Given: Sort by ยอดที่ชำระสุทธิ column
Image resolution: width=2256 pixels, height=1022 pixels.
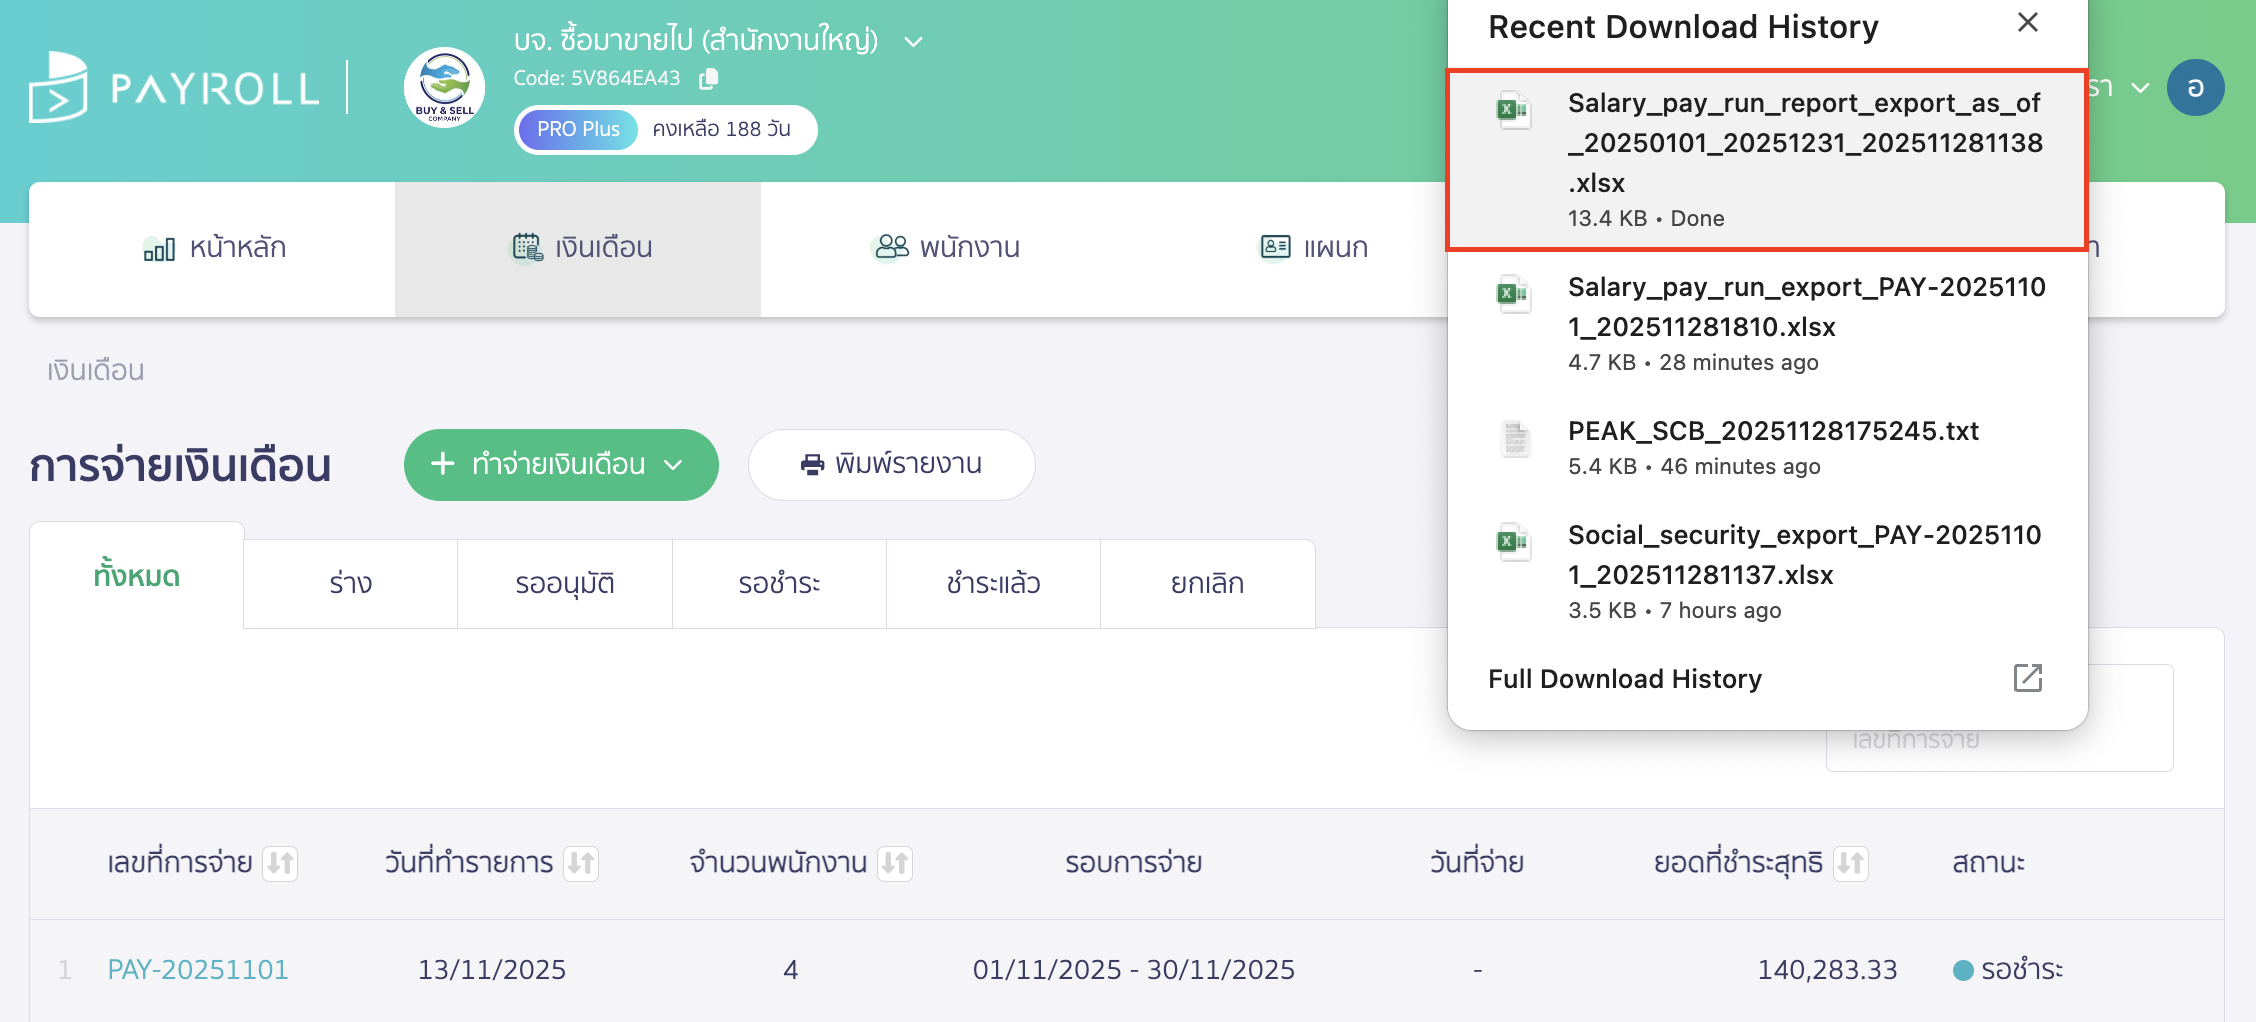Looking at the screenshot, I should click(x=1850, y=863).
